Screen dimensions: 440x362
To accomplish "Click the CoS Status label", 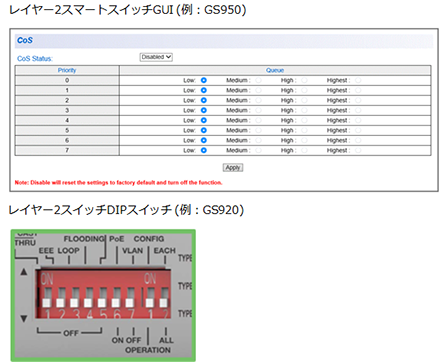I will click(x=35, y=59).
